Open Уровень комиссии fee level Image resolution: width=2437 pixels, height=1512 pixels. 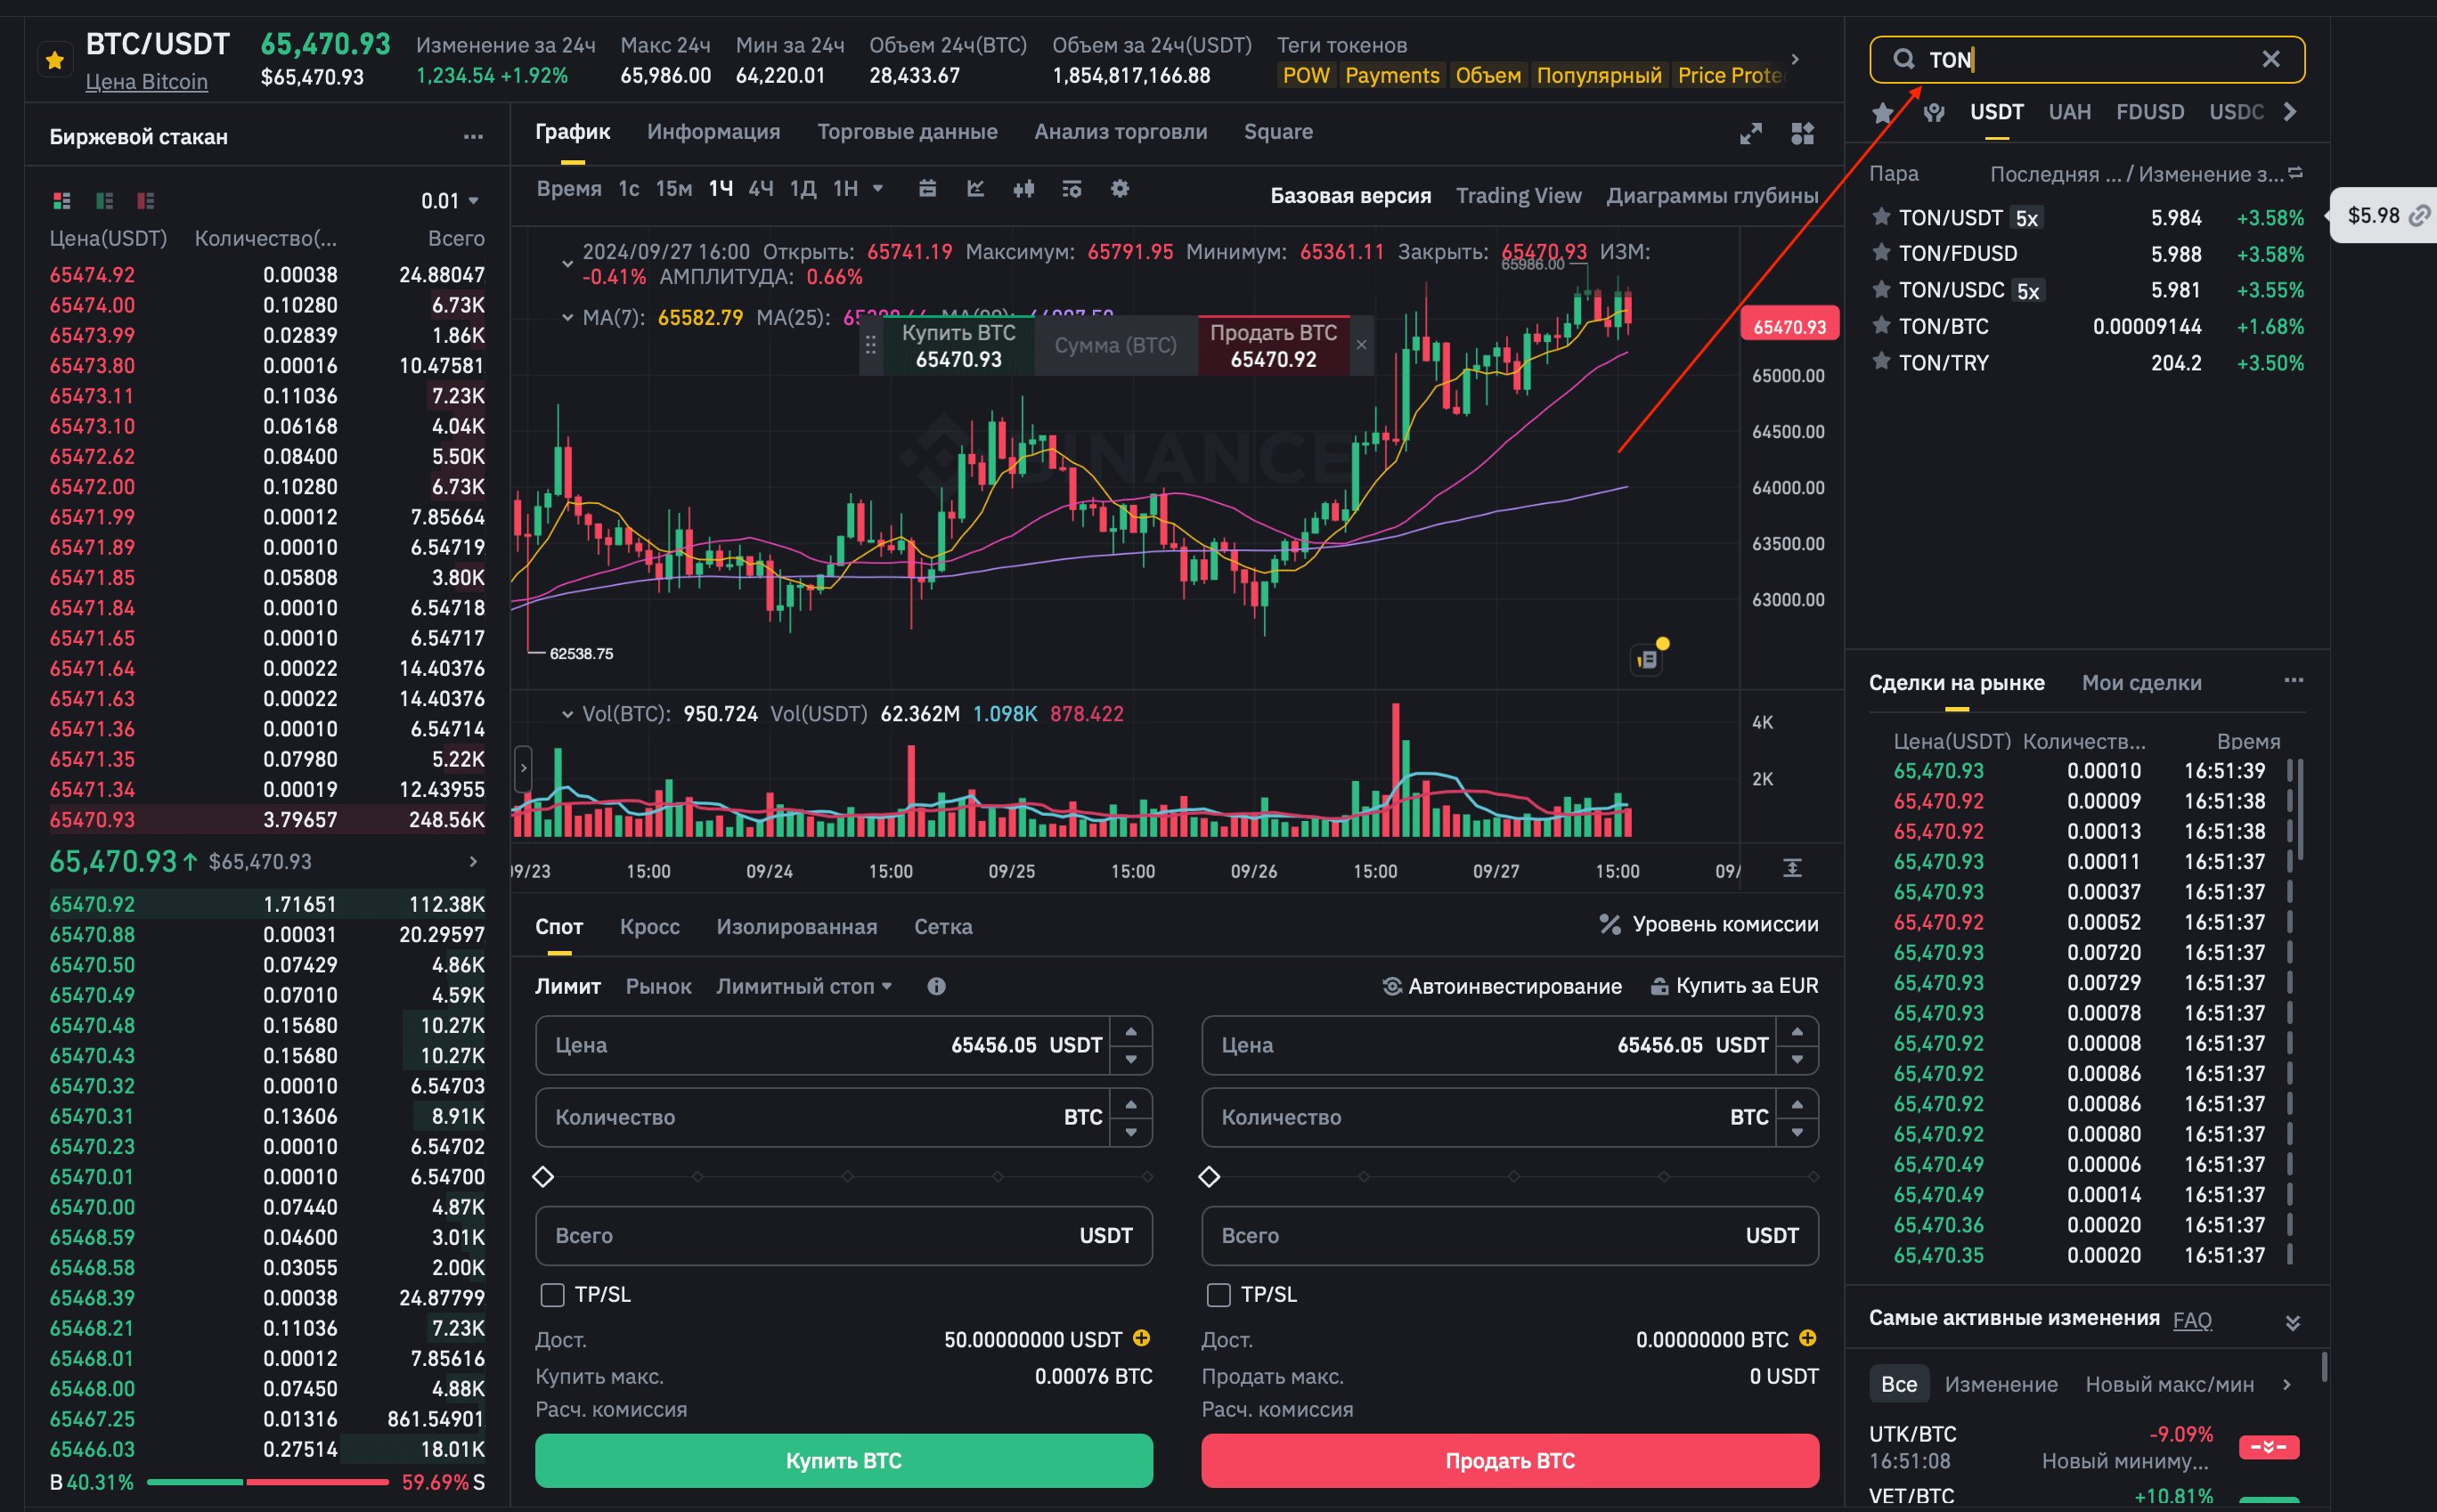[1709, 924]
